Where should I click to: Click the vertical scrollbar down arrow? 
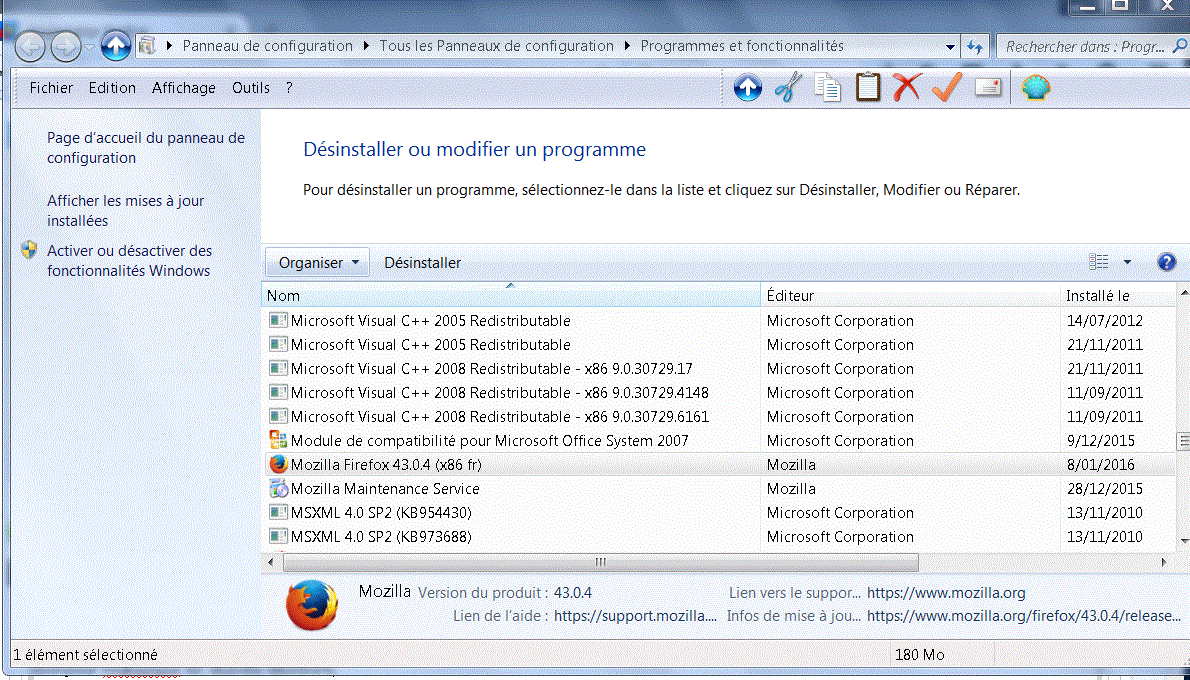(x=1183, y=541)
